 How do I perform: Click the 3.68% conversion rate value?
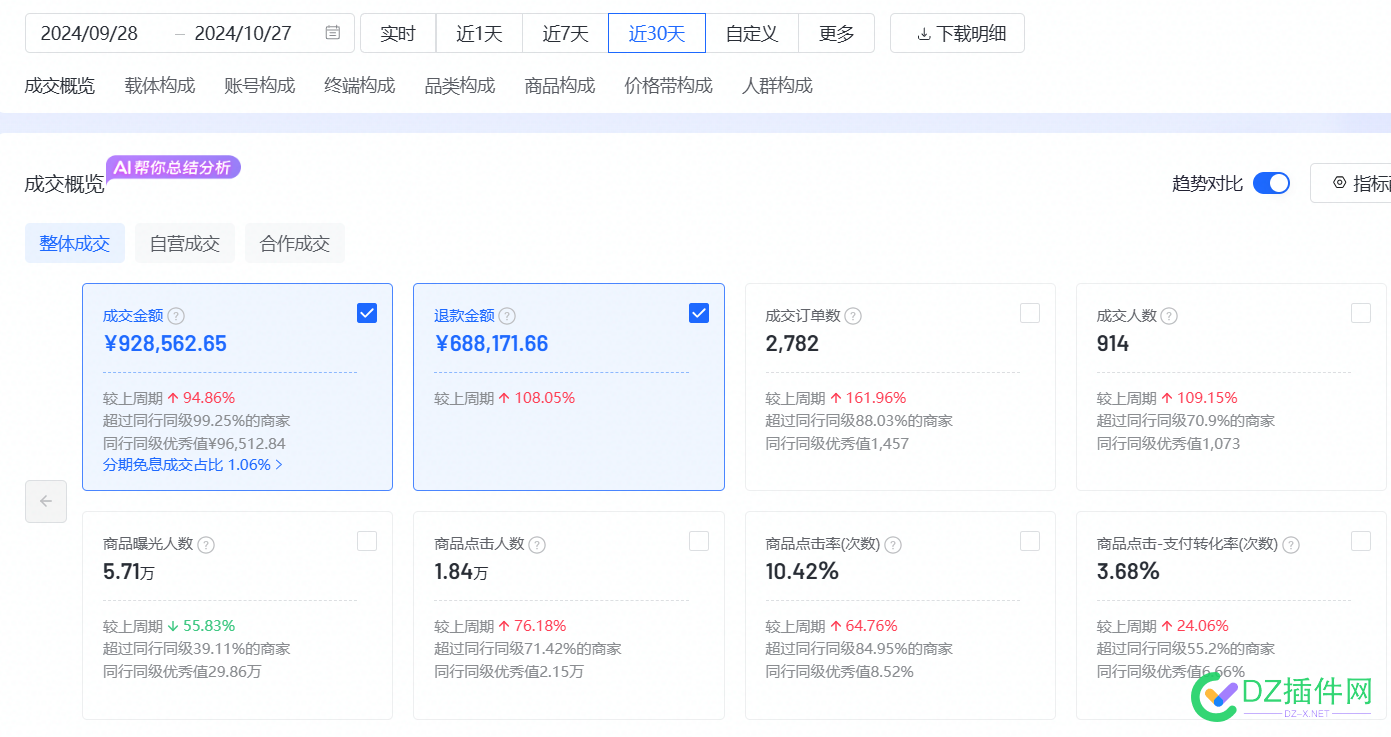[x=1128, y=572]
